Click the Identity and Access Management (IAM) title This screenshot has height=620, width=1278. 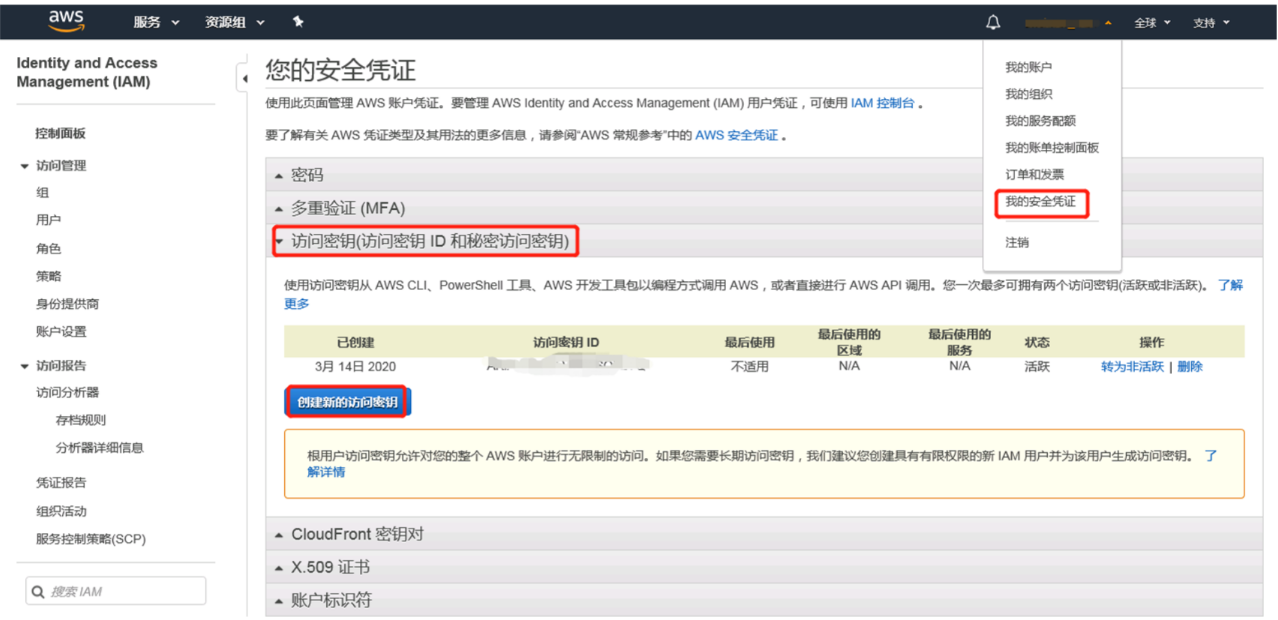pos(87,72)
